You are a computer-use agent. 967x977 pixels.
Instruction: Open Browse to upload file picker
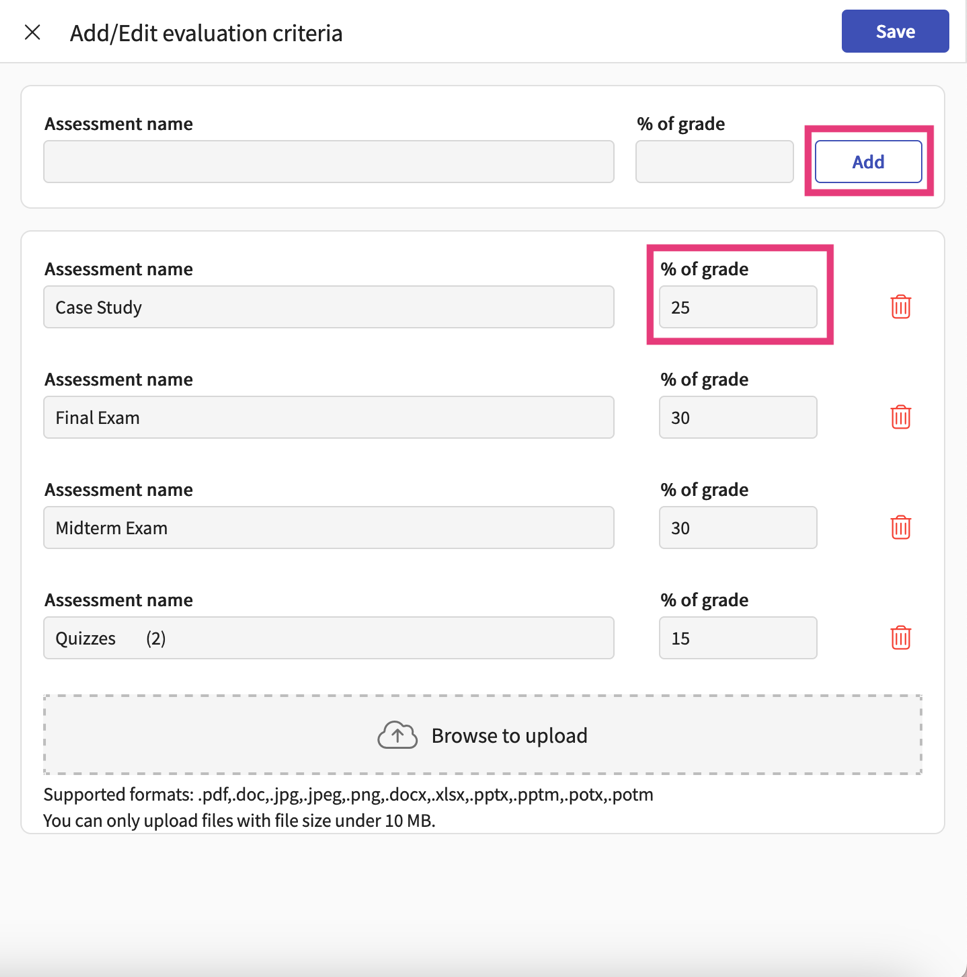(x=483, y=735)
